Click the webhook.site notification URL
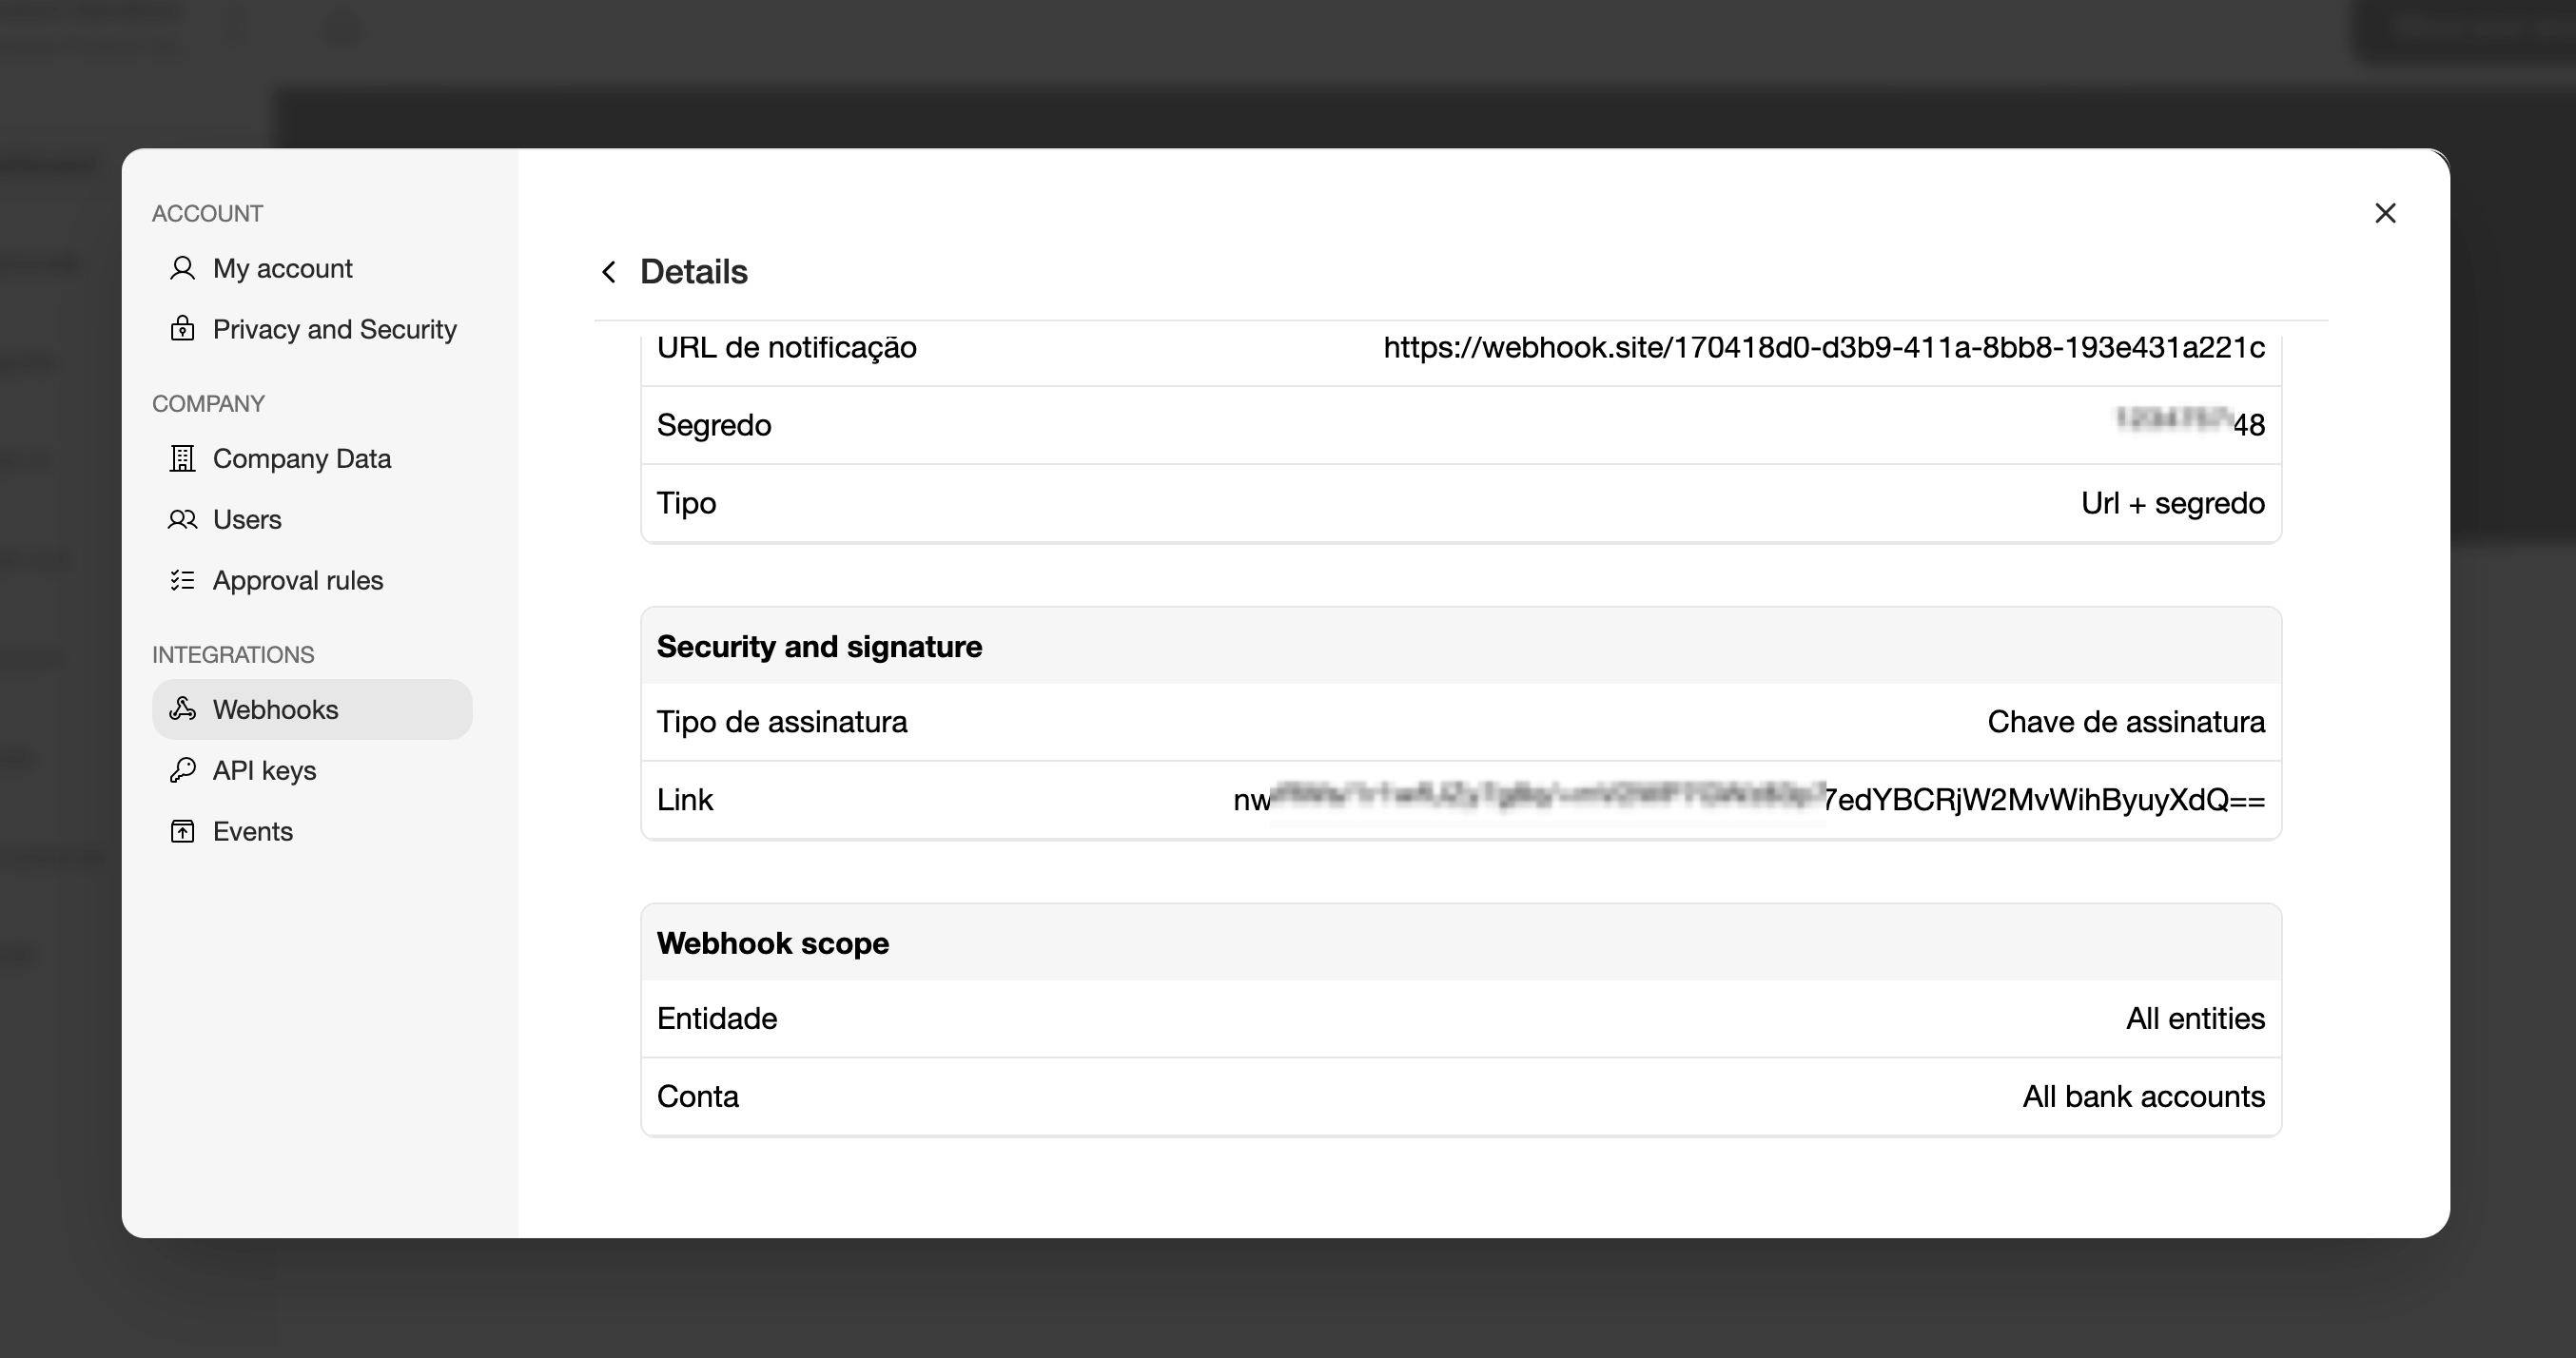 click(x=1824, y=347)
